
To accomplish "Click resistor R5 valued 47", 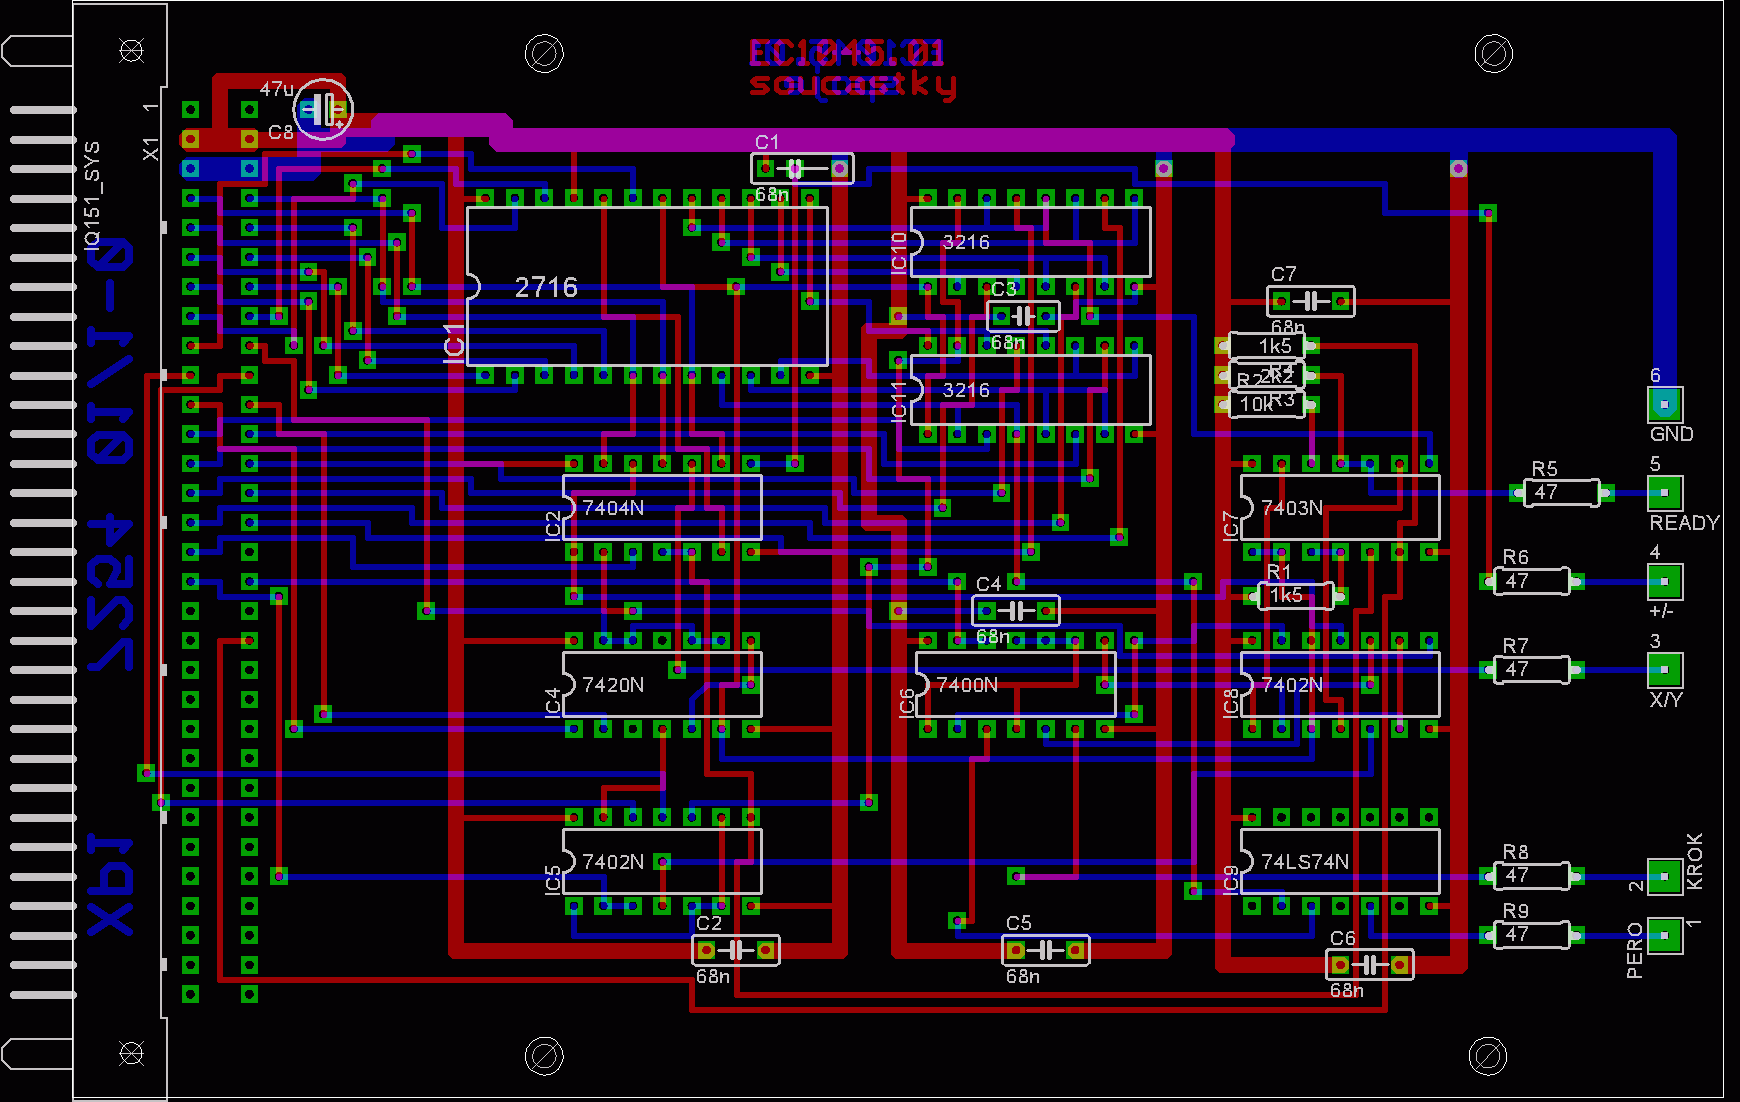I will coord(1561,493).
